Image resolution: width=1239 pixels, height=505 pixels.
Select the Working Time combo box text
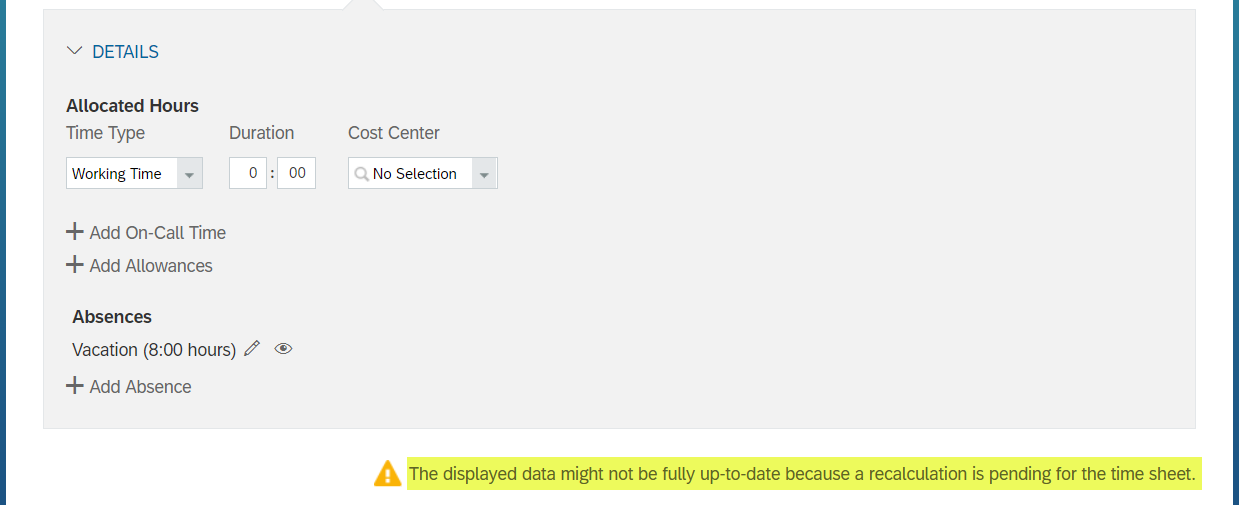click(117, 174)
